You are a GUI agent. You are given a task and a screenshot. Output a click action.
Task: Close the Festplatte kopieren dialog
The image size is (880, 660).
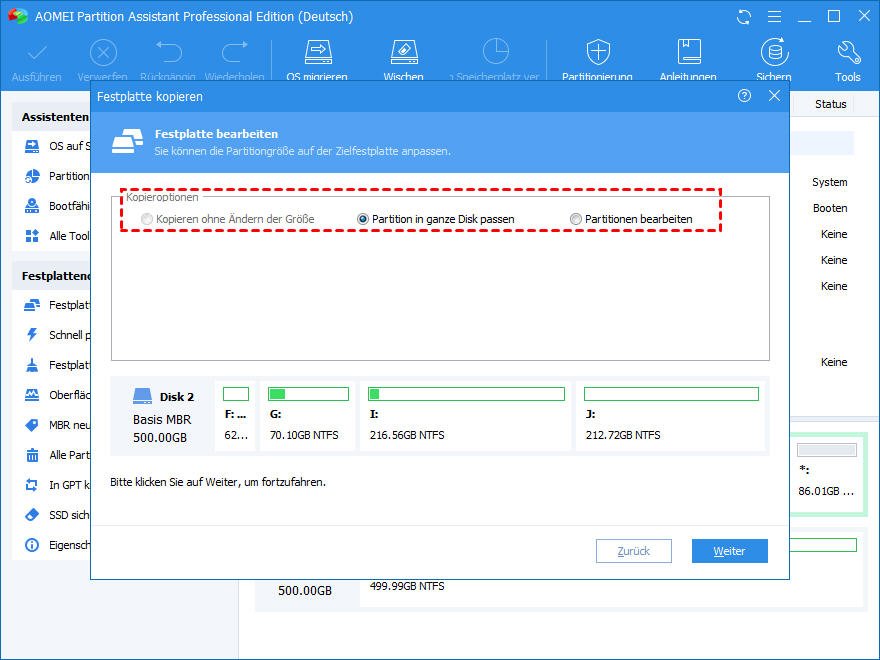[x=774, y=96]
